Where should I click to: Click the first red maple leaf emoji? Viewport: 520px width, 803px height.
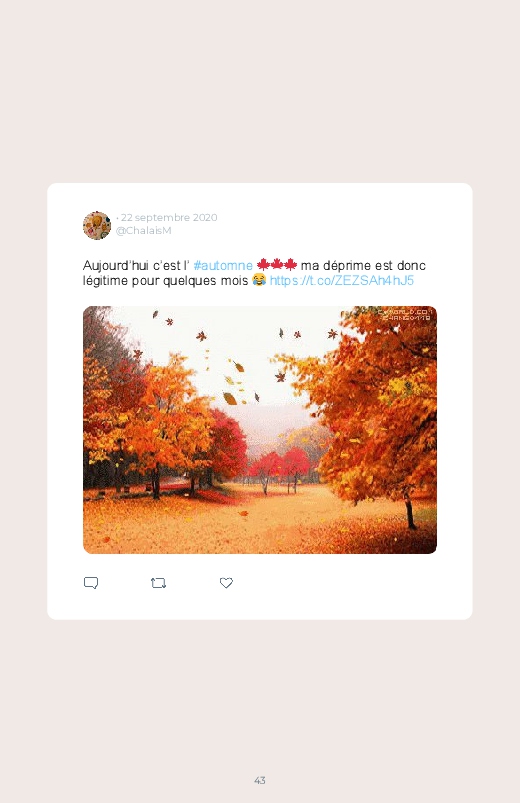pos(263,264)
